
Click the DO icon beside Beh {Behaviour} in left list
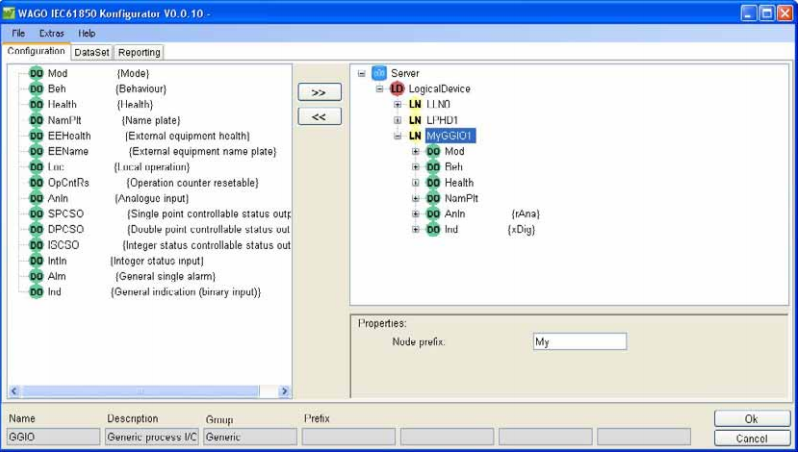tap(36, 89)
